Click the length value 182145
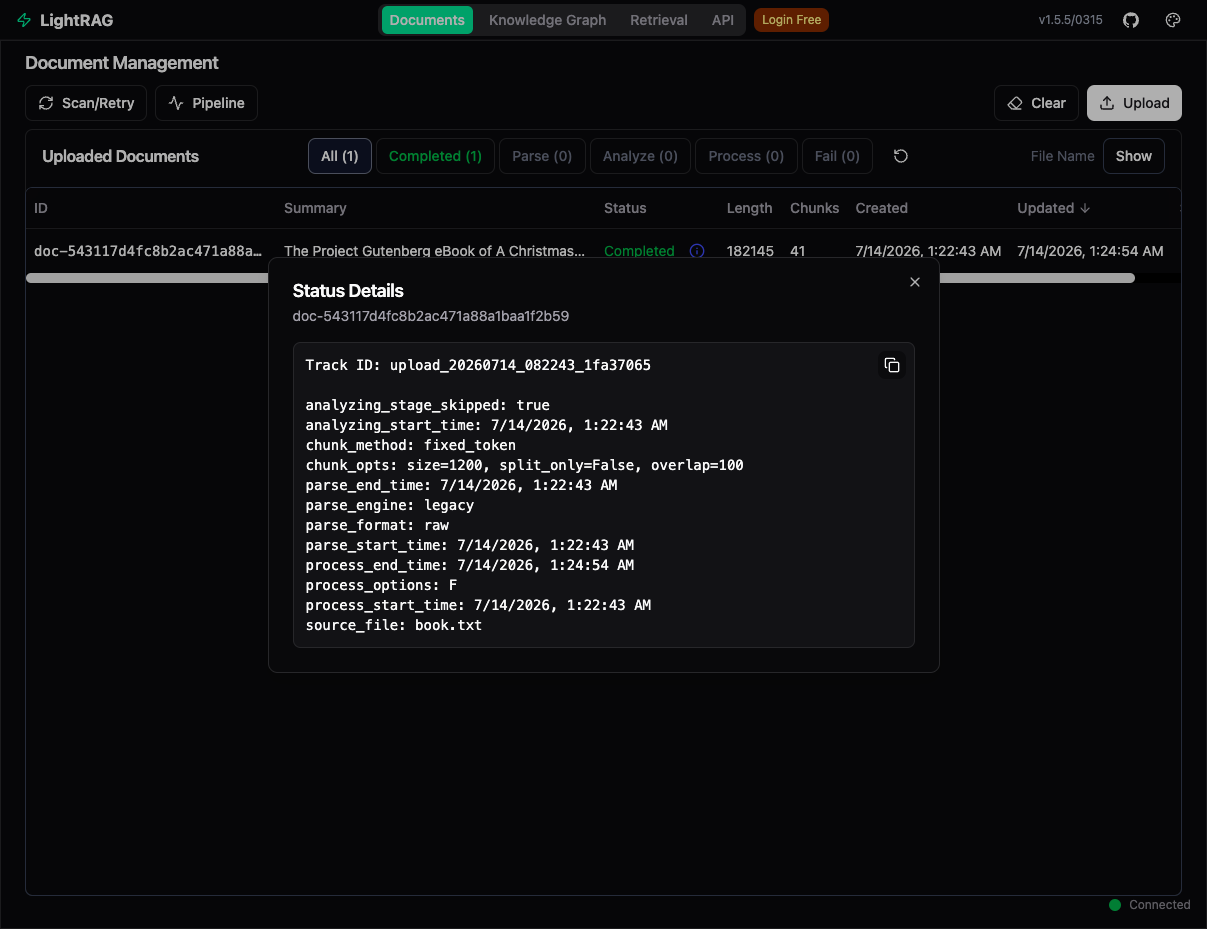1207x929 pixels. point(750,251)
